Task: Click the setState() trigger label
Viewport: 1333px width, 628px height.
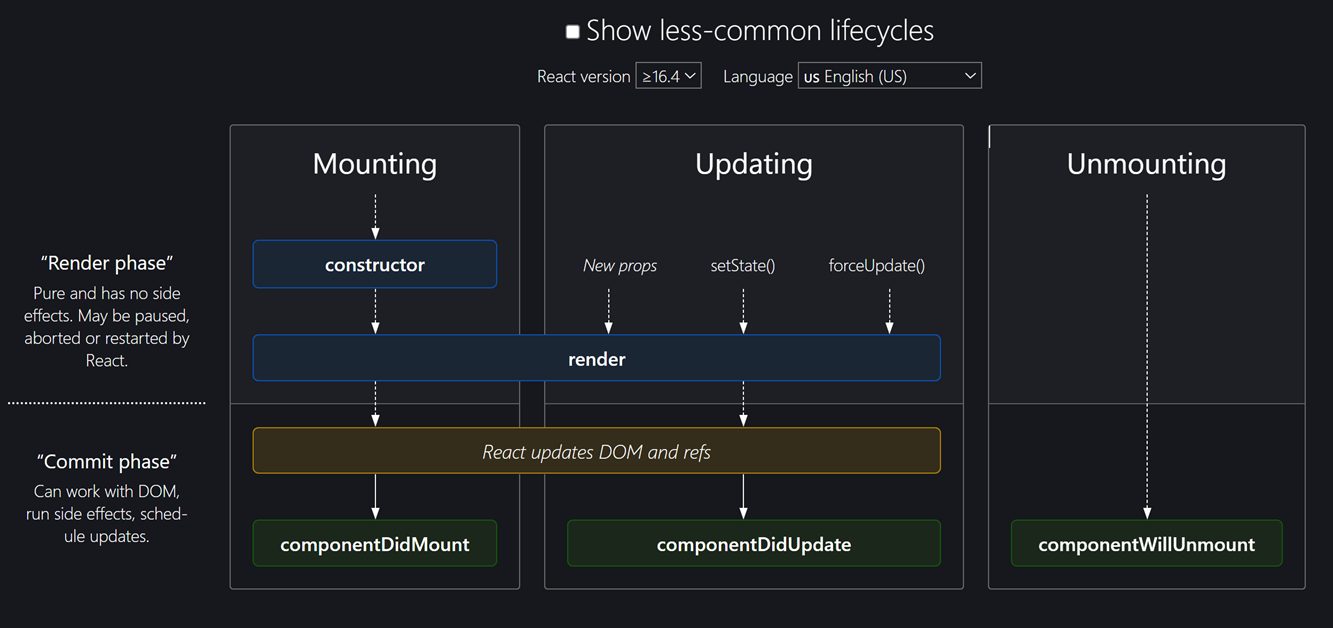Action: click(x=743, y=266)
